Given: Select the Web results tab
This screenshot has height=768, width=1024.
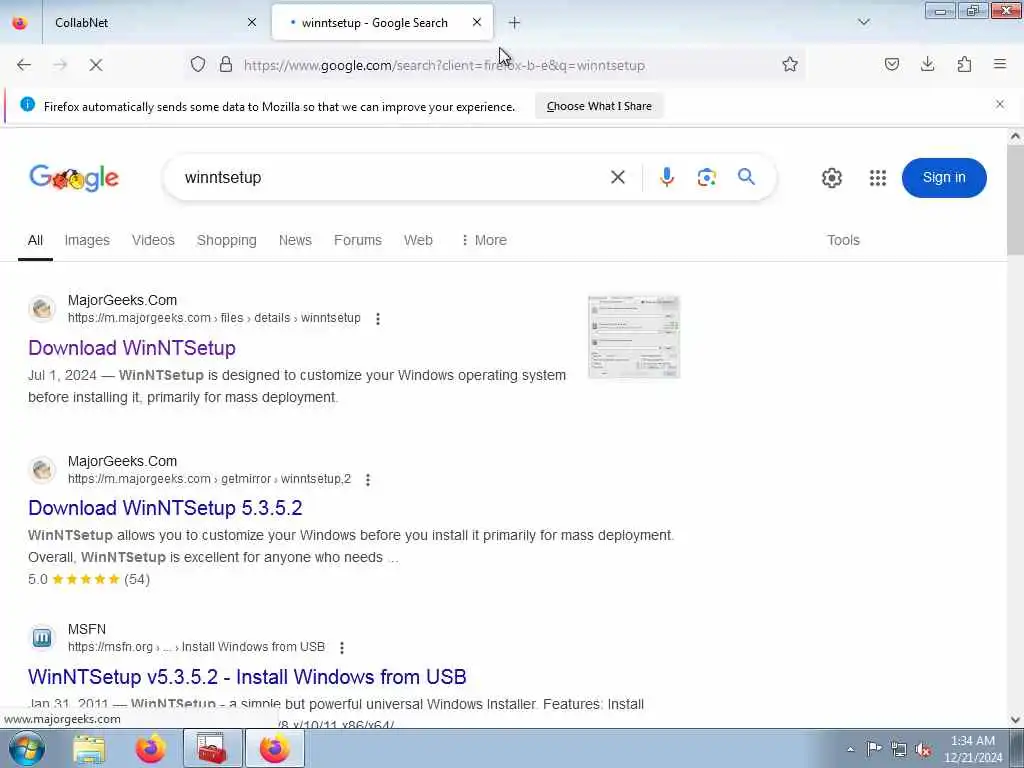Looking at the screenshot, I should click(418, 240).
